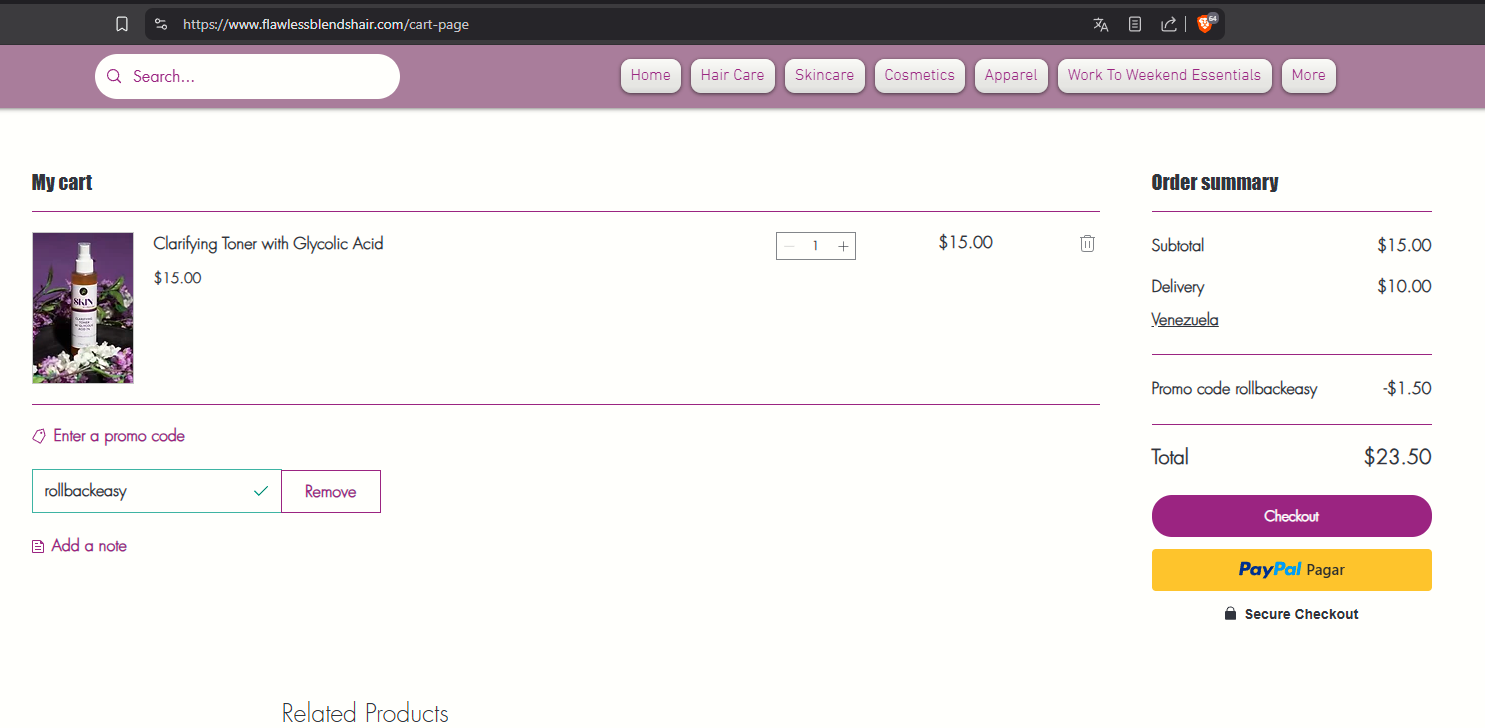
Task: Click the Search input field
Action: (x=247, y=76)
